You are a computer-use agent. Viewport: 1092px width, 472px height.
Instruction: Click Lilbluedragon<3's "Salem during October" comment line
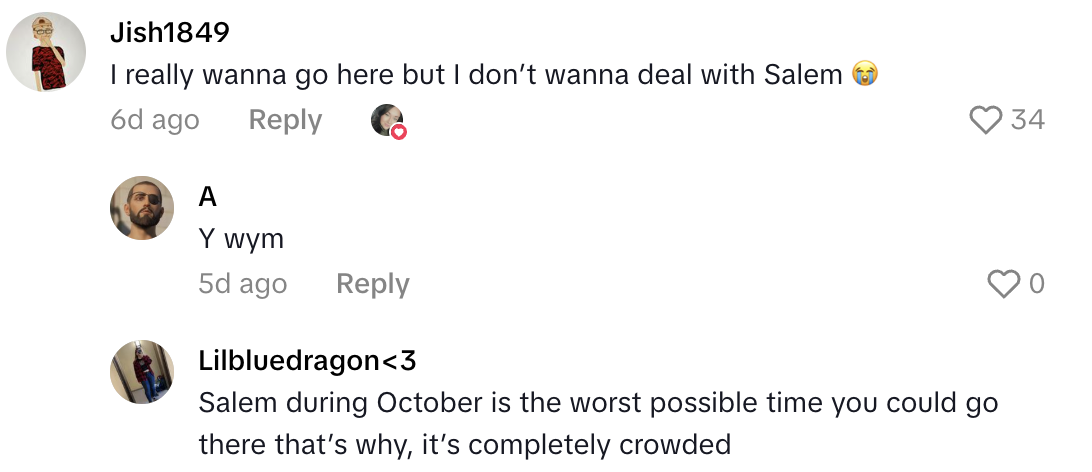(x=598, y=403)
